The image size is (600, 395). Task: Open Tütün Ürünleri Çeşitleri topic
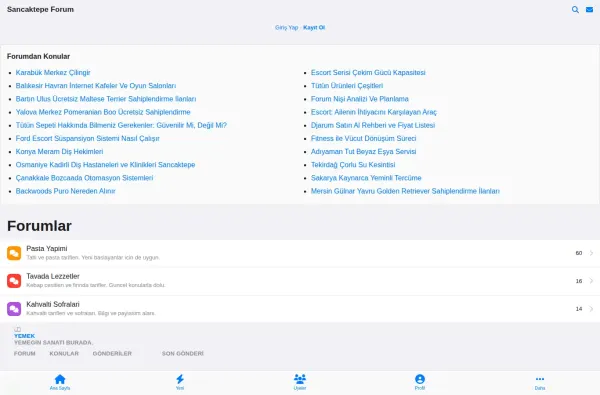(x=347, y=86)
